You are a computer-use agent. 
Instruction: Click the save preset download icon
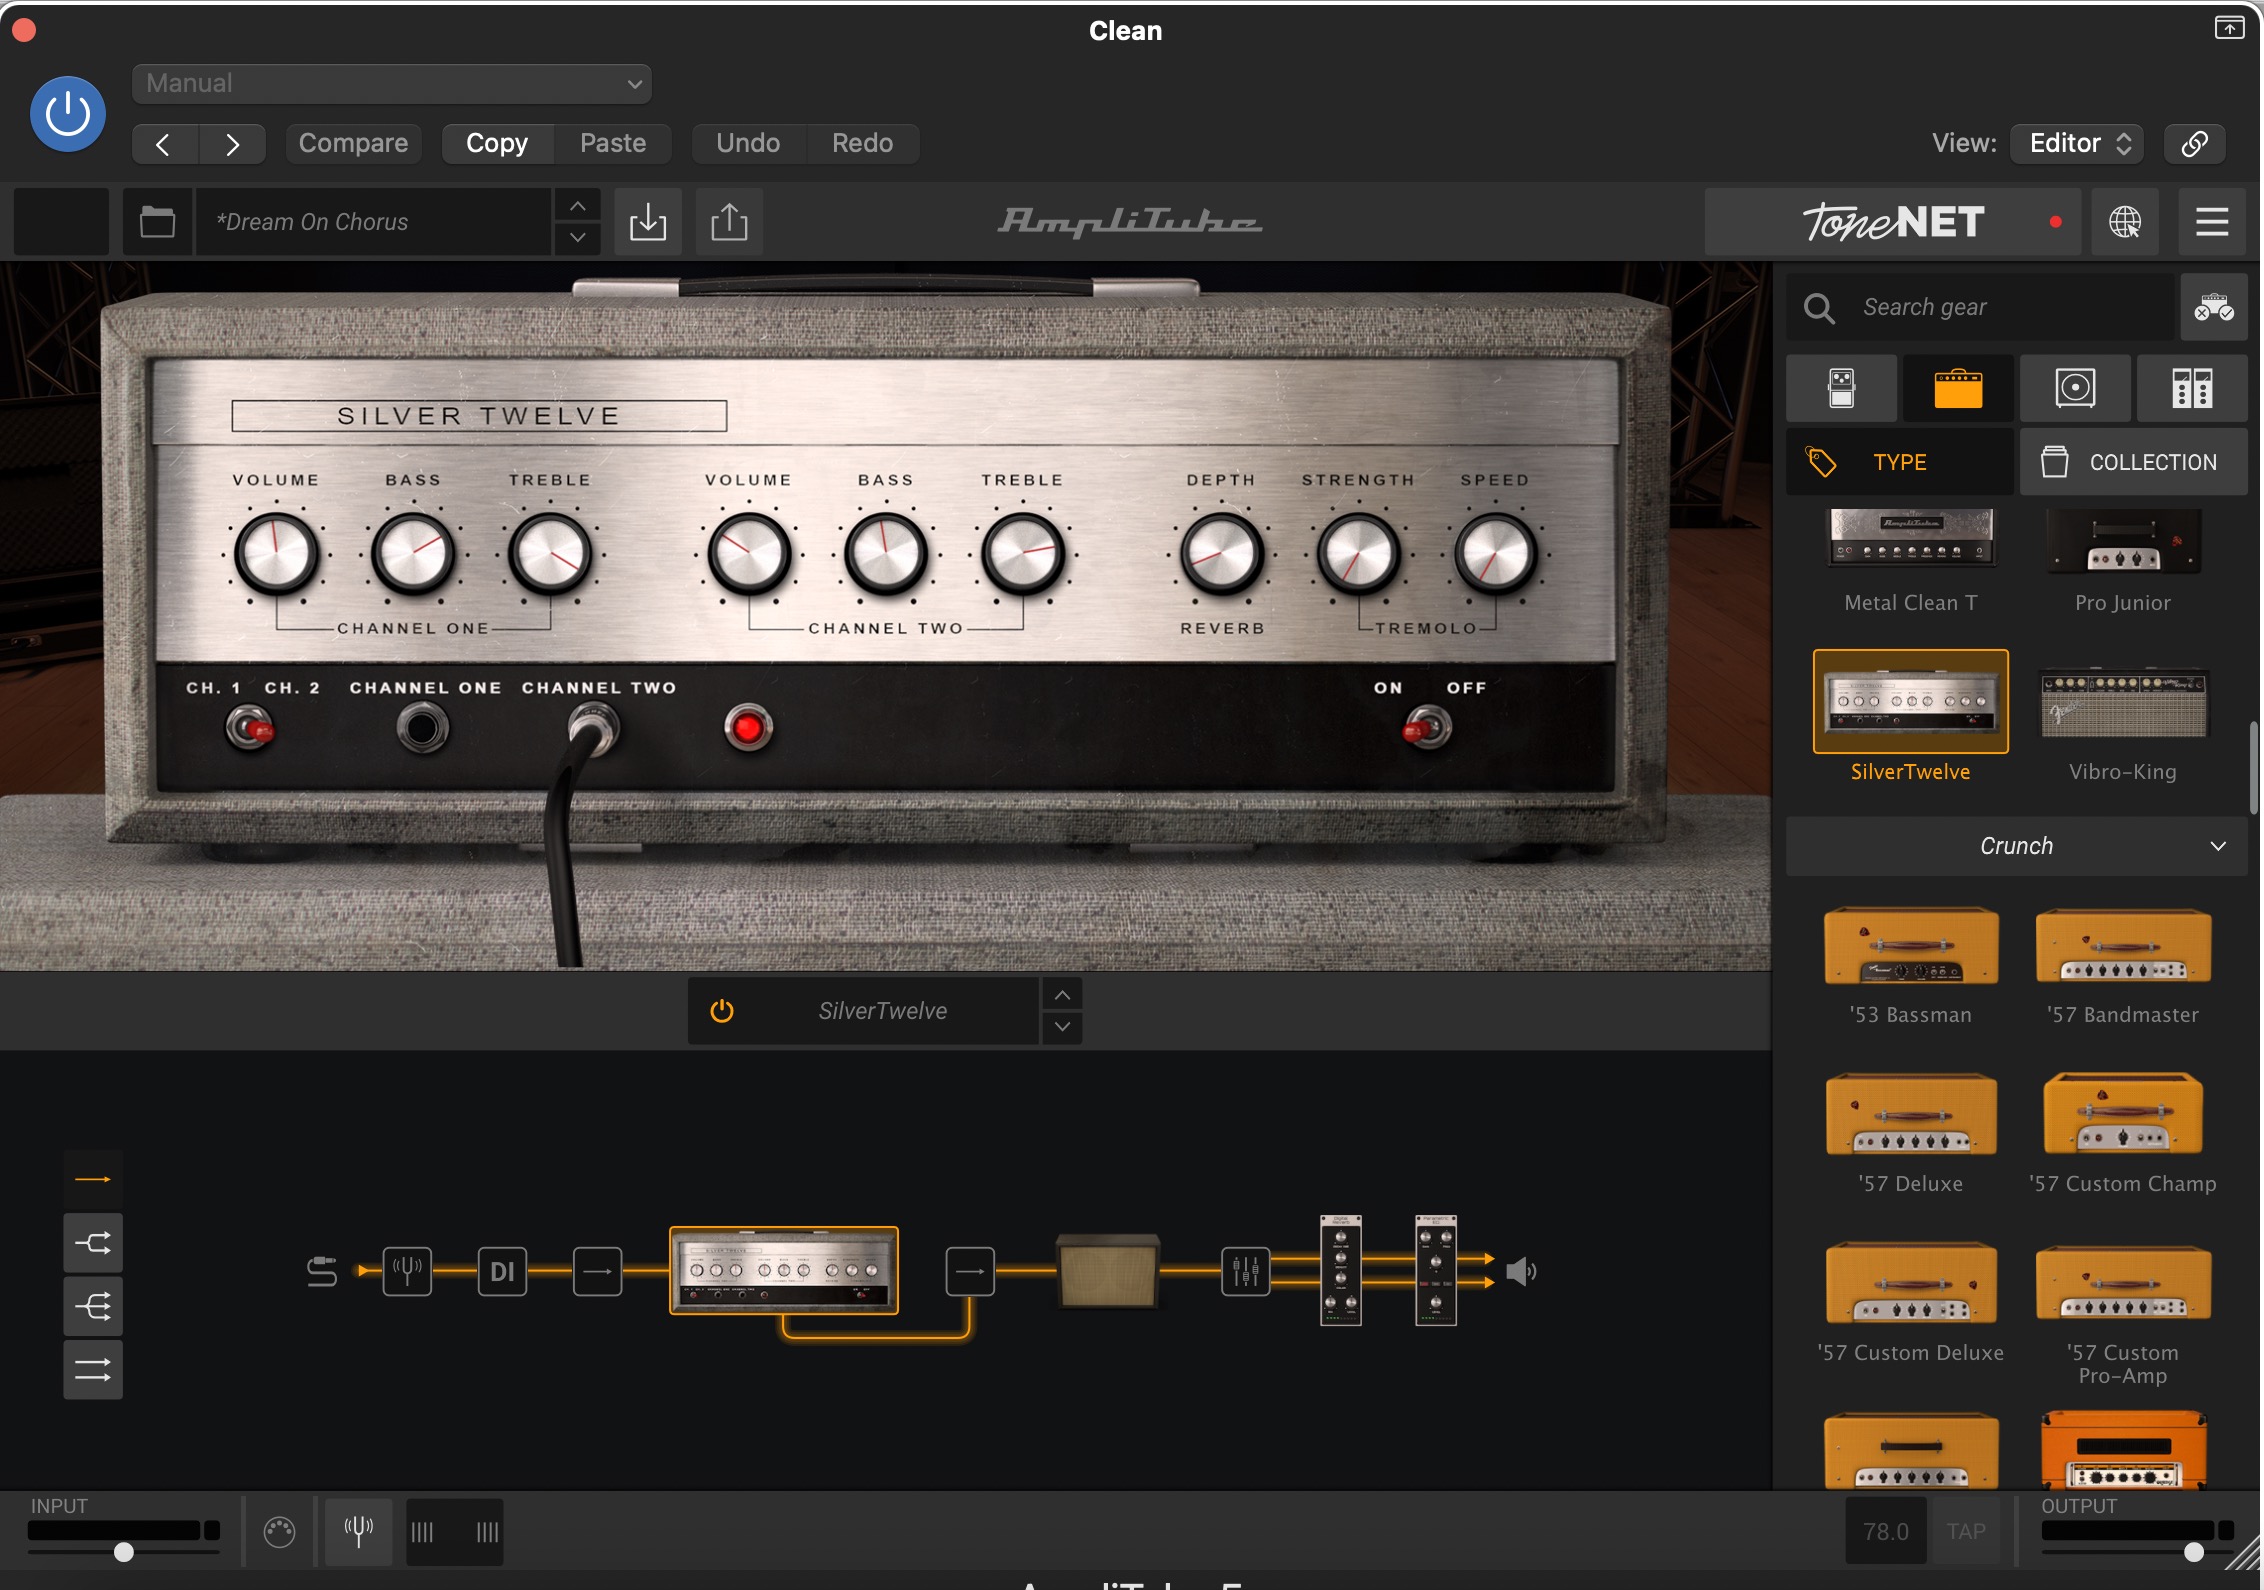coord(648,222)
